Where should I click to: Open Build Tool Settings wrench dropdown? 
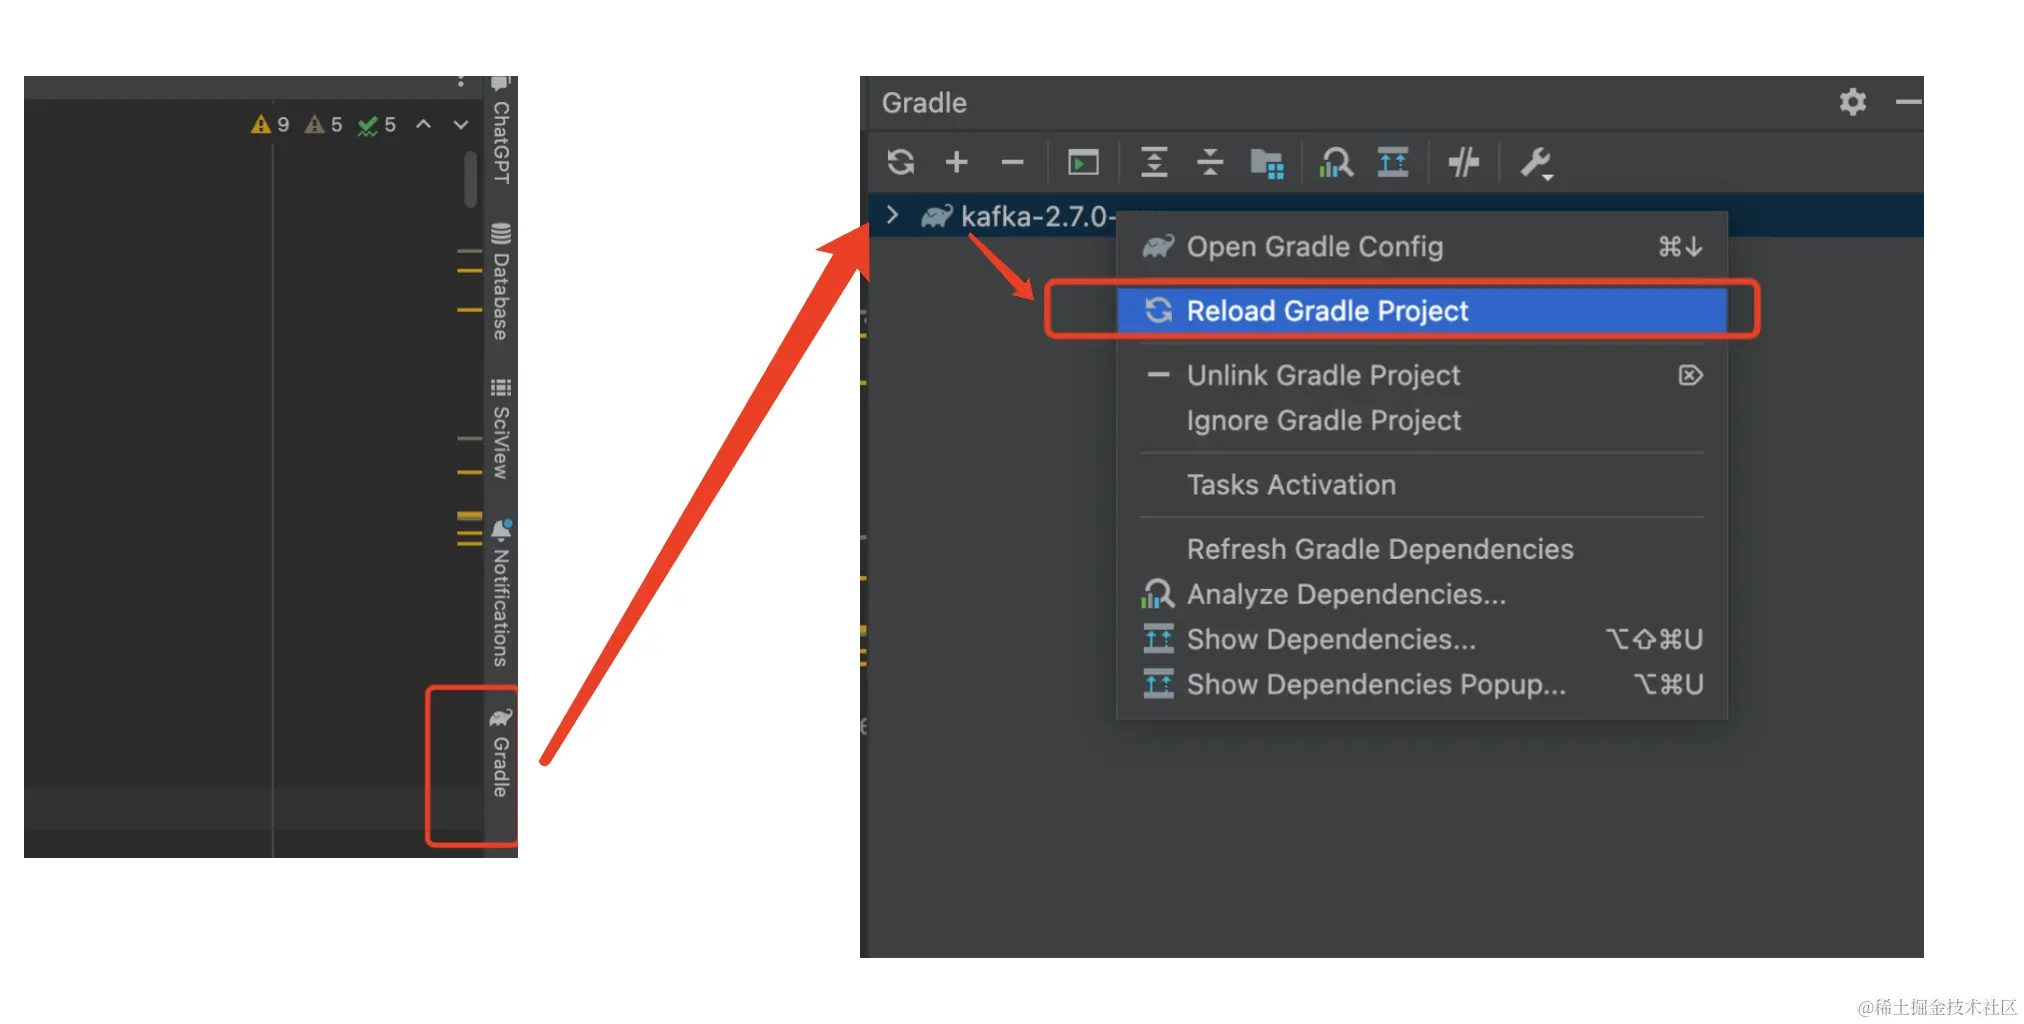coord(1536,163)
